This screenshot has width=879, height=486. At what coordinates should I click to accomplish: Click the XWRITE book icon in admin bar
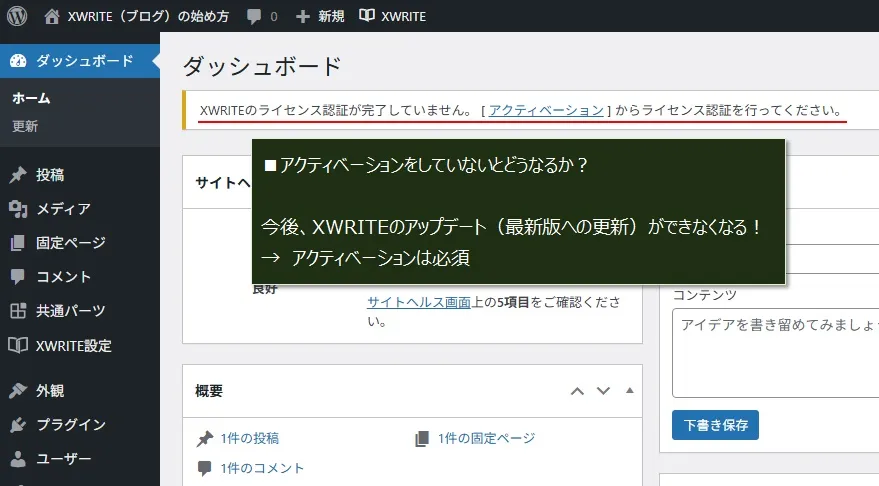point(367,16)
